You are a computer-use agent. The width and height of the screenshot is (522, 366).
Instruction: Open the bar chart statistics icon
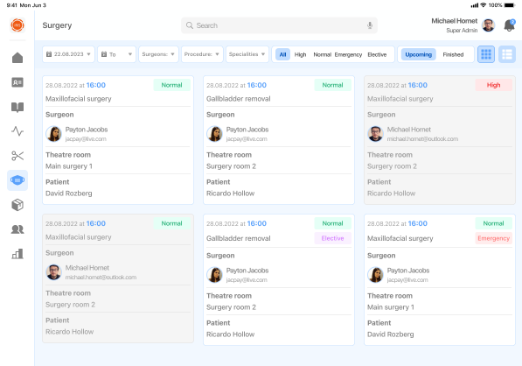coord(17,254)
